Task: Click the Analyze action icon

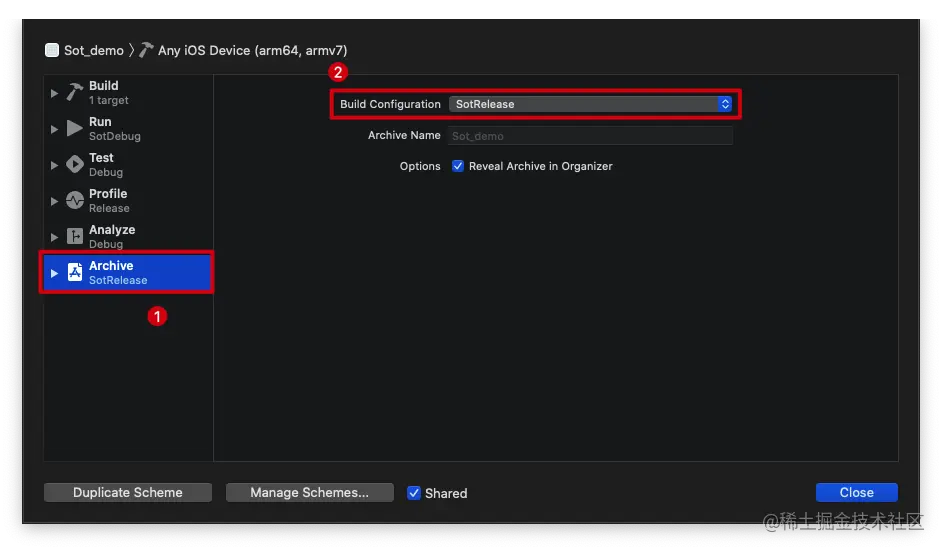Action: tap(74, 236)
